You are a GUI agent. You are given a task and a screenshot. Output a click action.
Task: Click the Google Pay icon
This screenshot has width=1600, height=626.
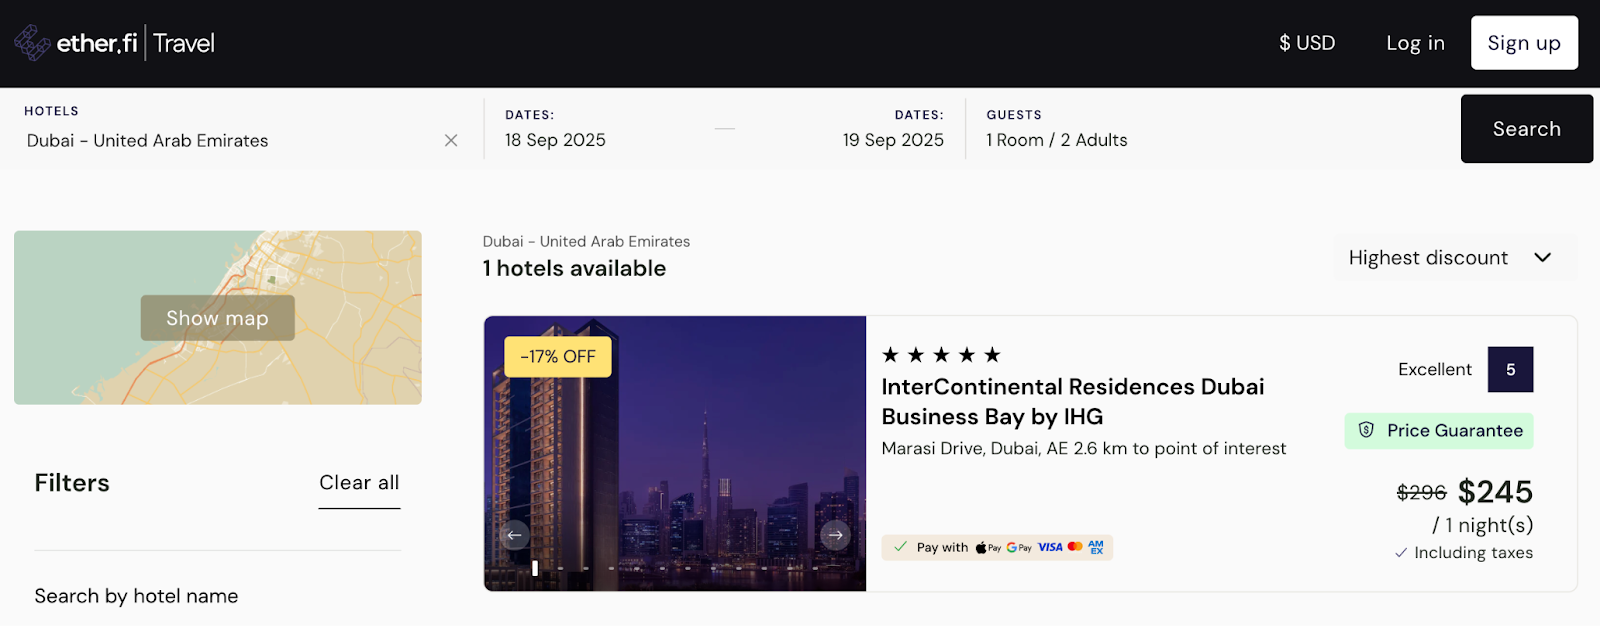pos(1019,547)
